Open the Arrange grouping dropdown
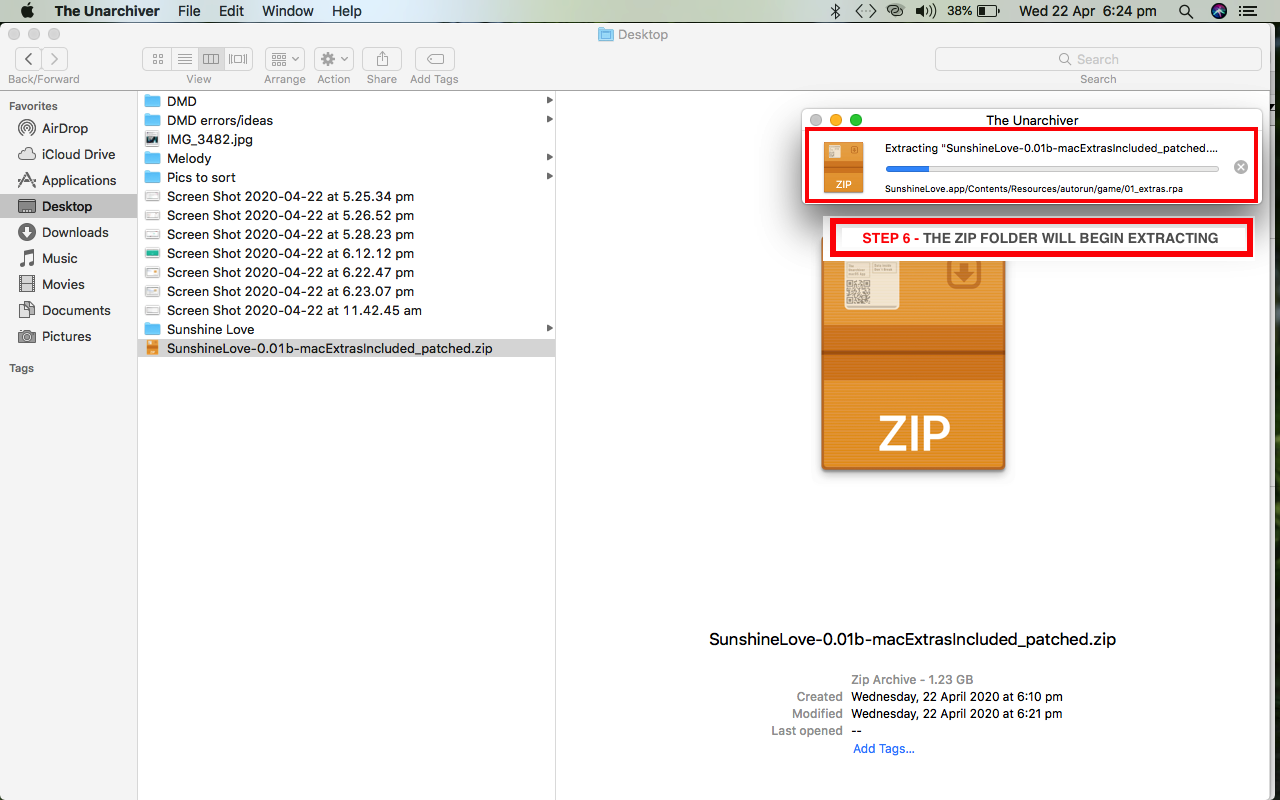Screen dimensions: 1280x800 click(x=285, y=59)
